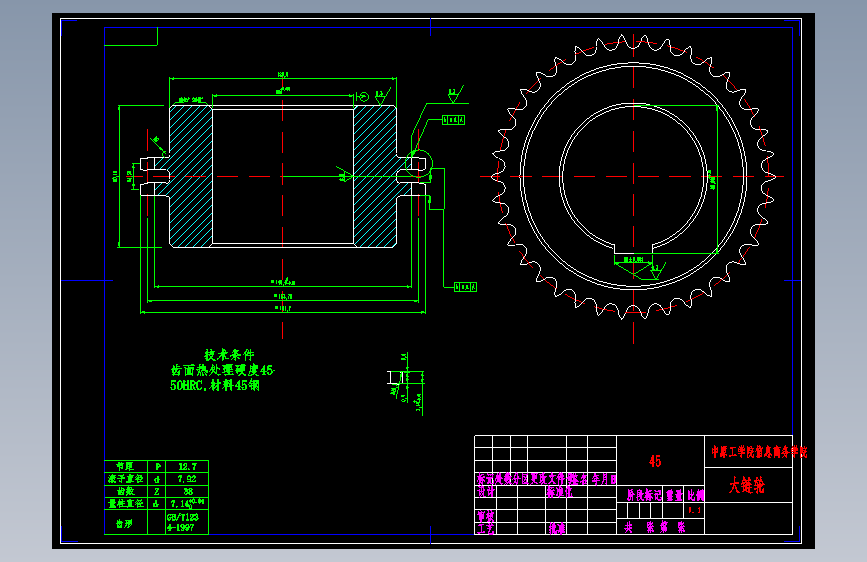Select the 标准化 label in title block
Image resolution: width=867 pixels, height=562 pixels.
(560, 491)
